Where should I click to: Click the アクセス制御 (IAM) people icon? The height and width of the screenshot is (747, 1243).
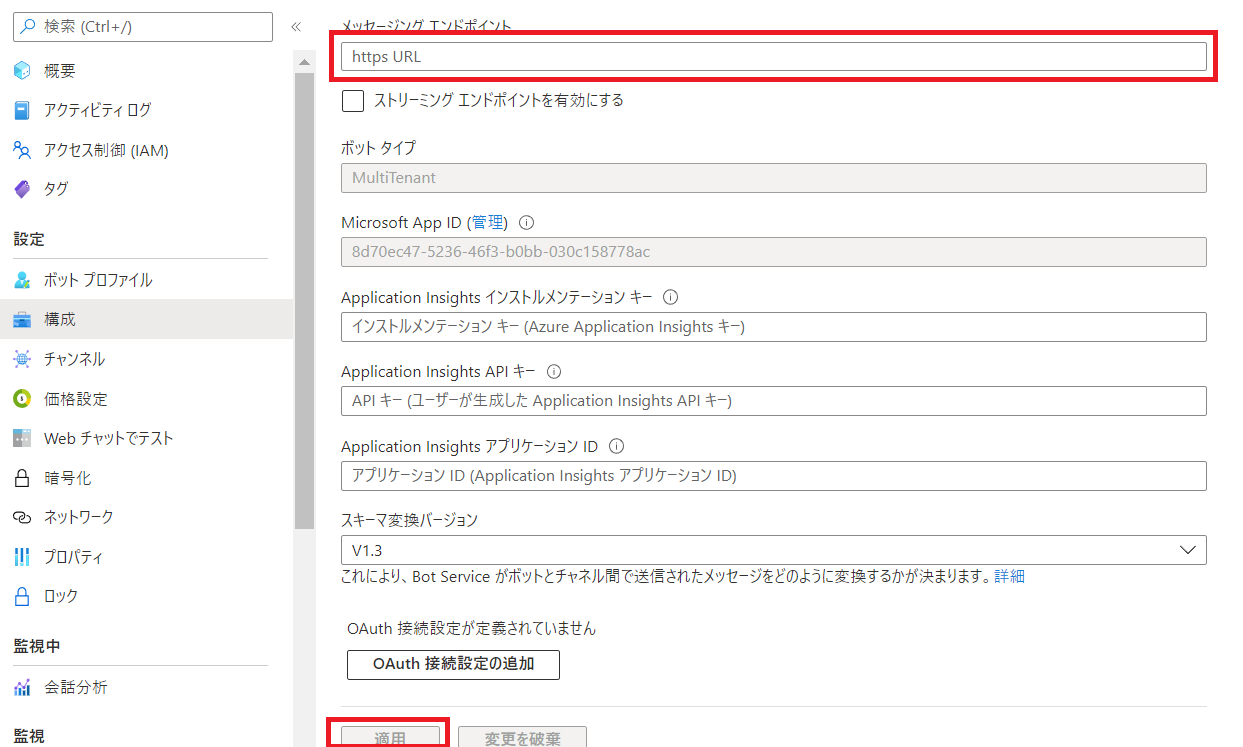point(22,150)
